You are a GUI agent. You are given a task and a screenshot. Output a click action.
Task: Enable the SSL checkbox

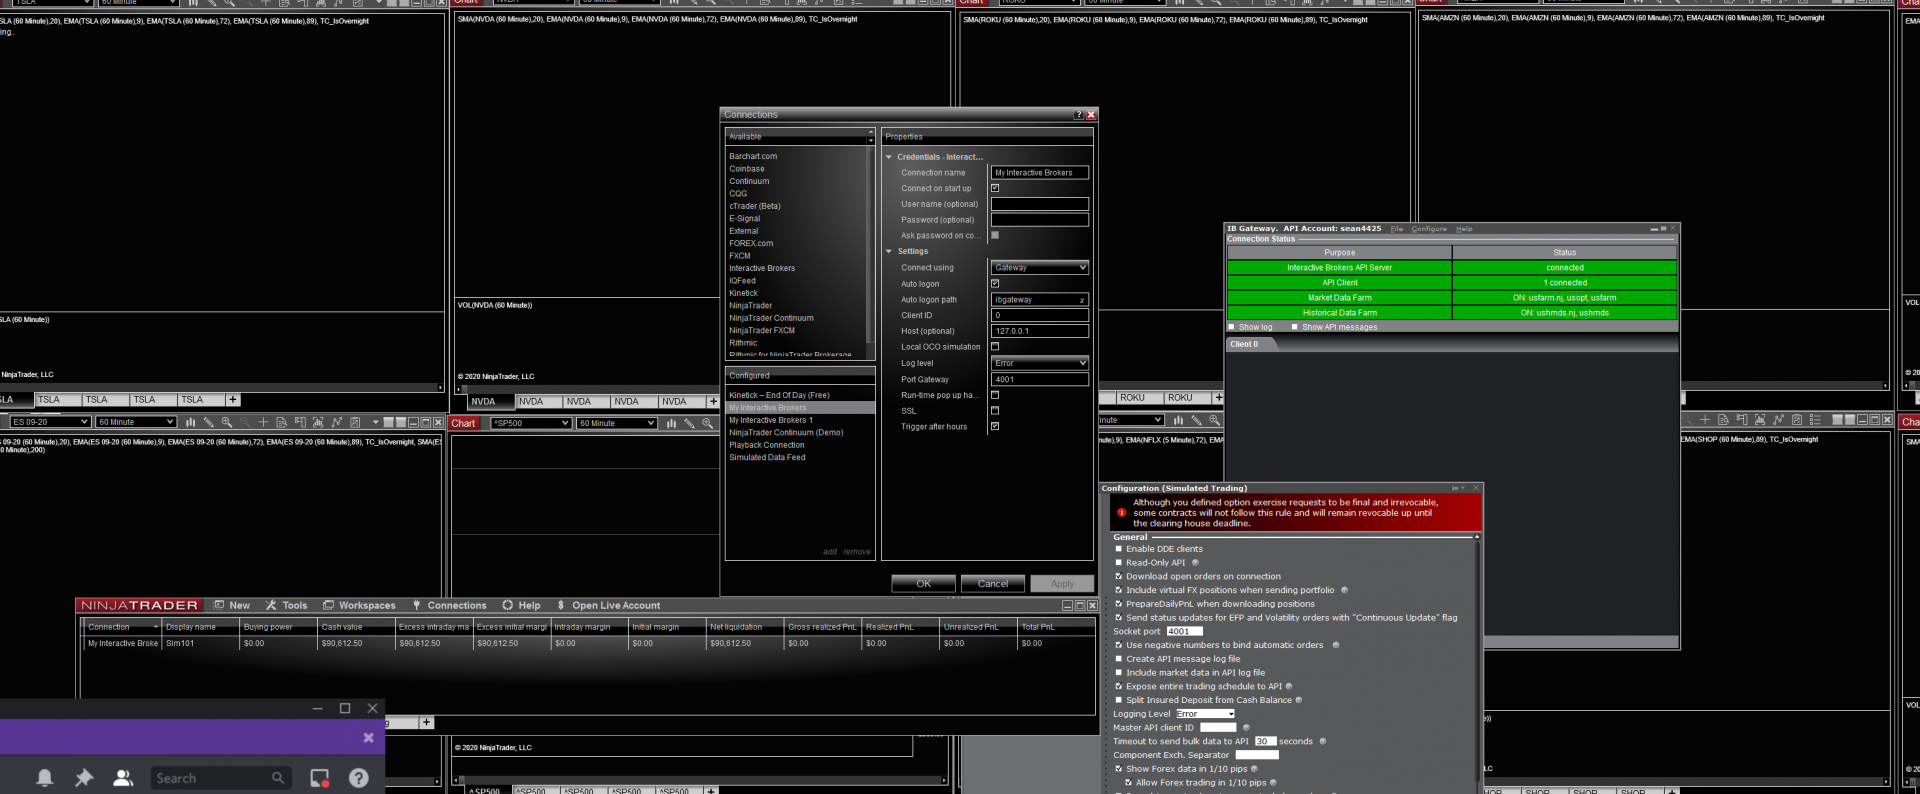coord(995,411)
